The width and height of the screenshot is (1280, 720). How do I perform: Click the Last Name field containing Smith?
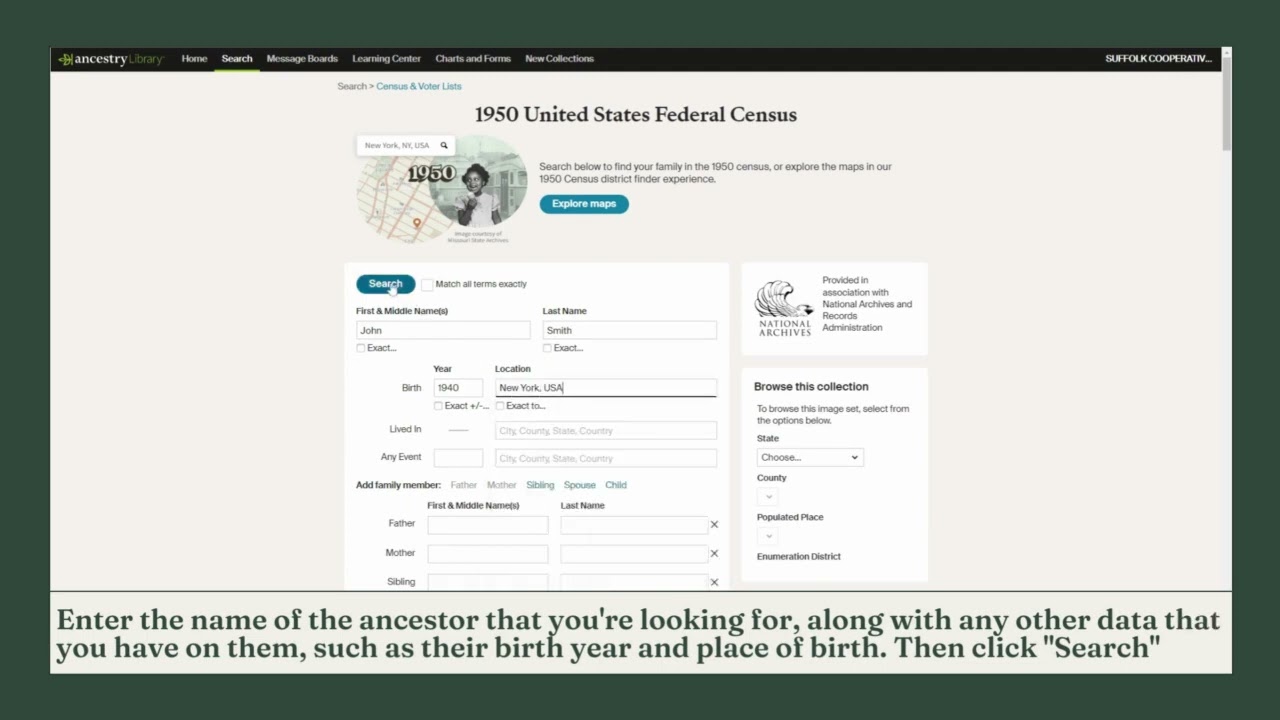[629, 330]
